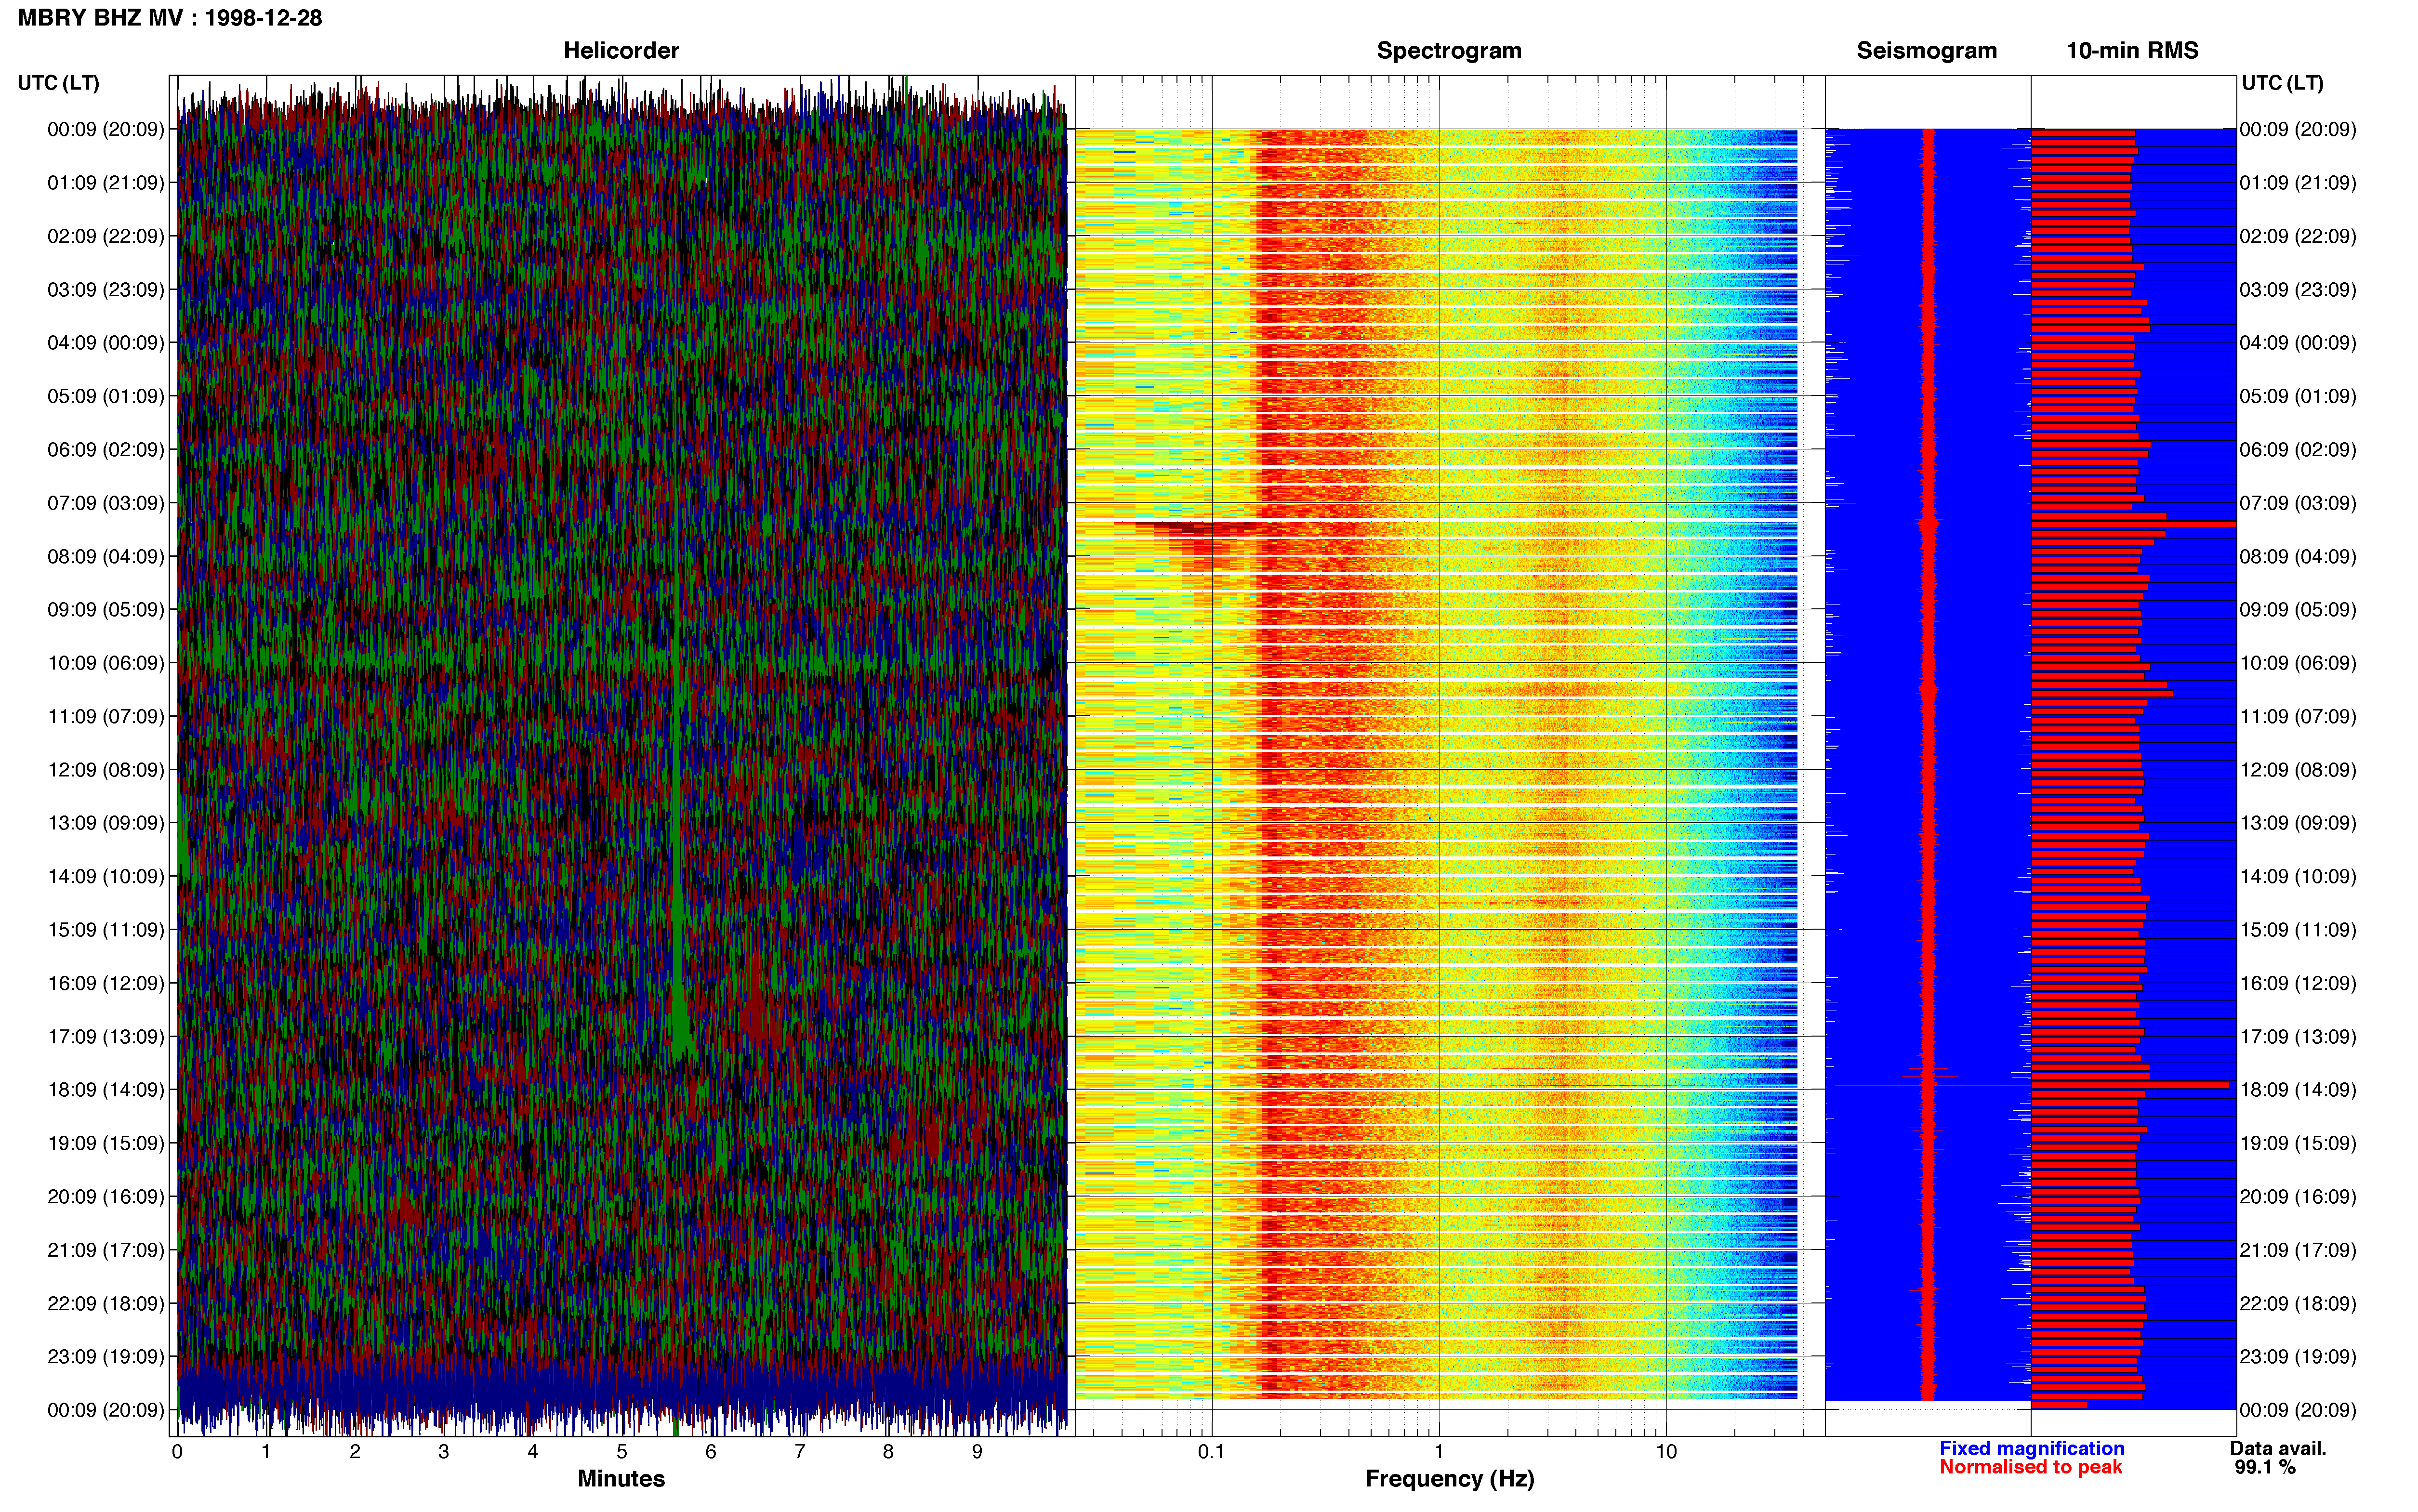Click 16:09 (12:09) on the RMS-side time axis
Image resolution: width=2418 pixels, height=1512 pixels.
tap(2298, 983)
